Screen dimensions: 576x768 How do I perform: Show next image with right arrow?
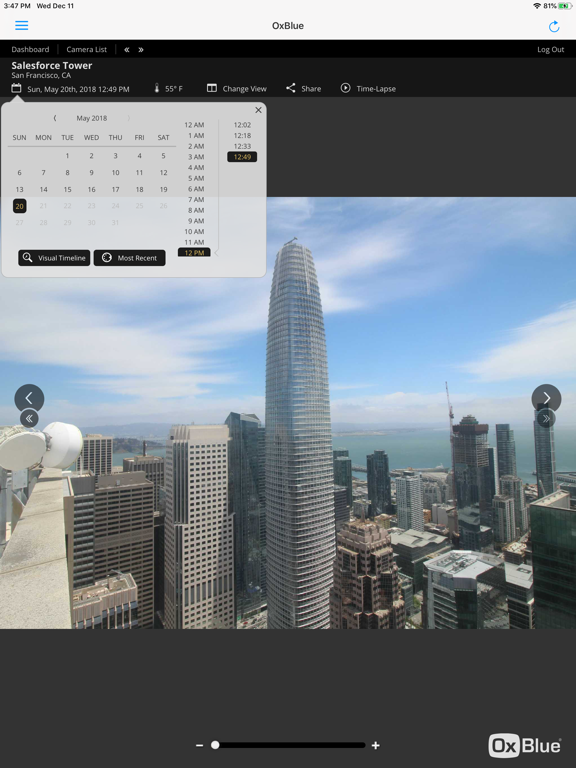tap(546, 399)
